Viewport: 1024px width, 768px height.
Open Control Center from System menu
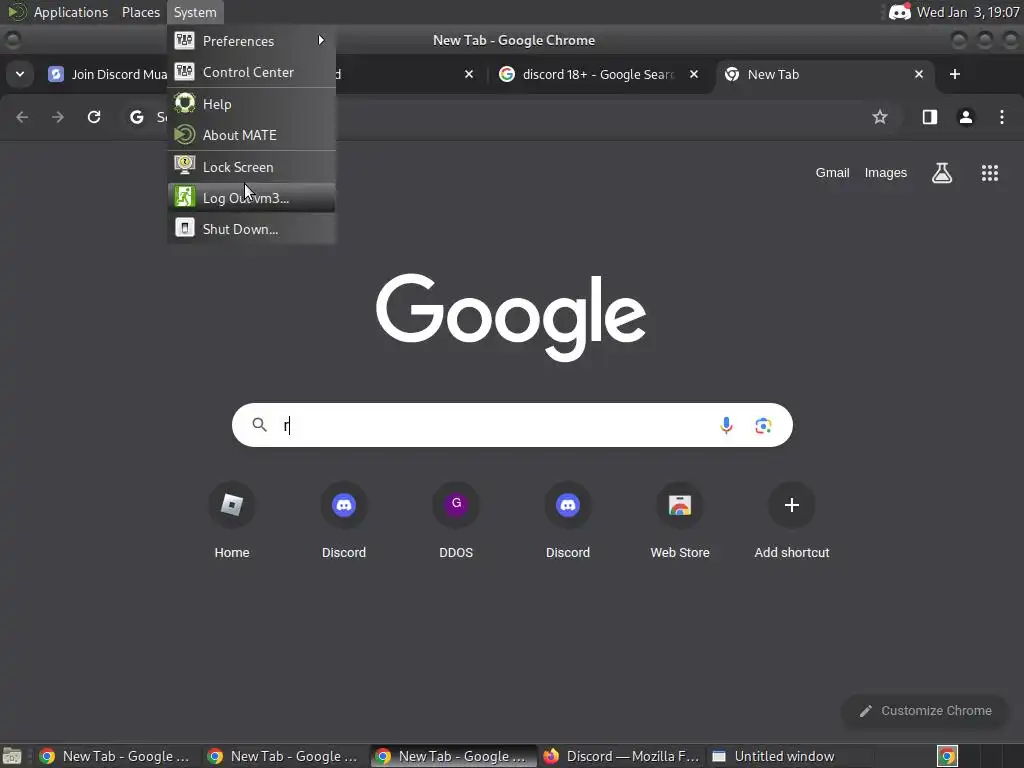coord(251,72)
